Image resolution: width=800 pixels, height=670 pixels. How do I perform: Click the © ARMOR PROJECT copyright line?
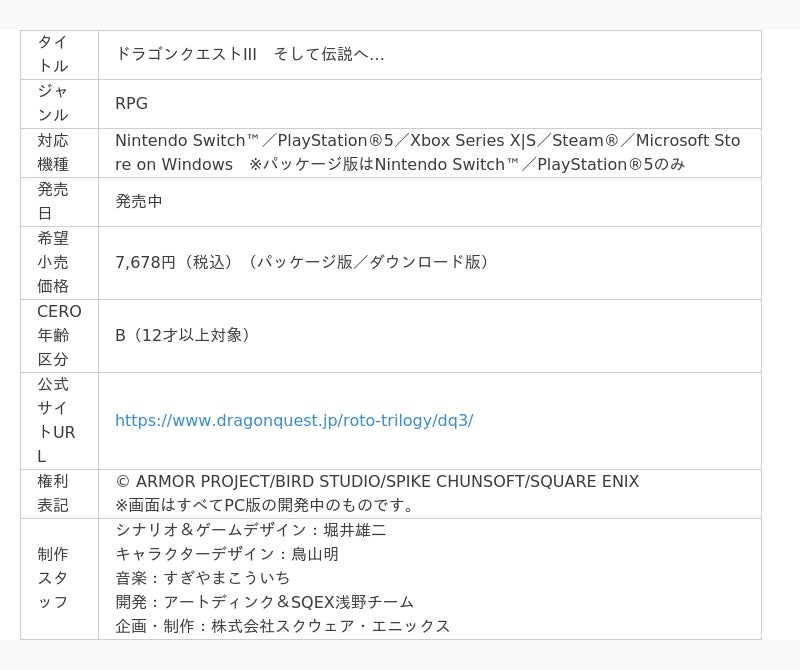click(x=376, y=482)
